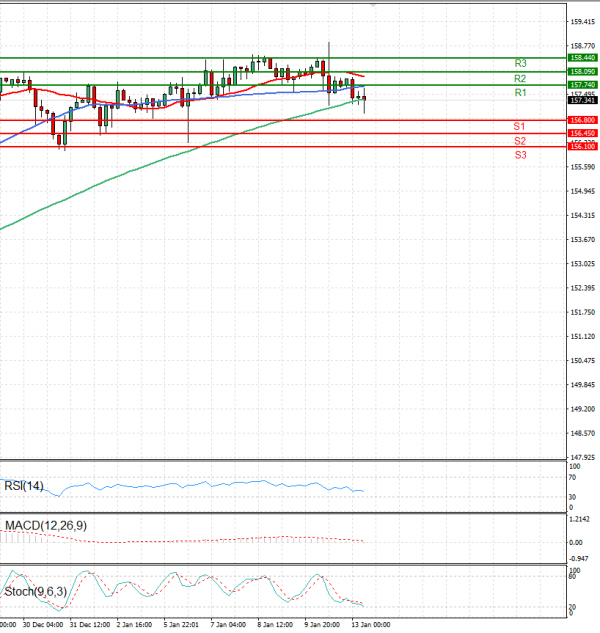Select the S1 support label

520,127
